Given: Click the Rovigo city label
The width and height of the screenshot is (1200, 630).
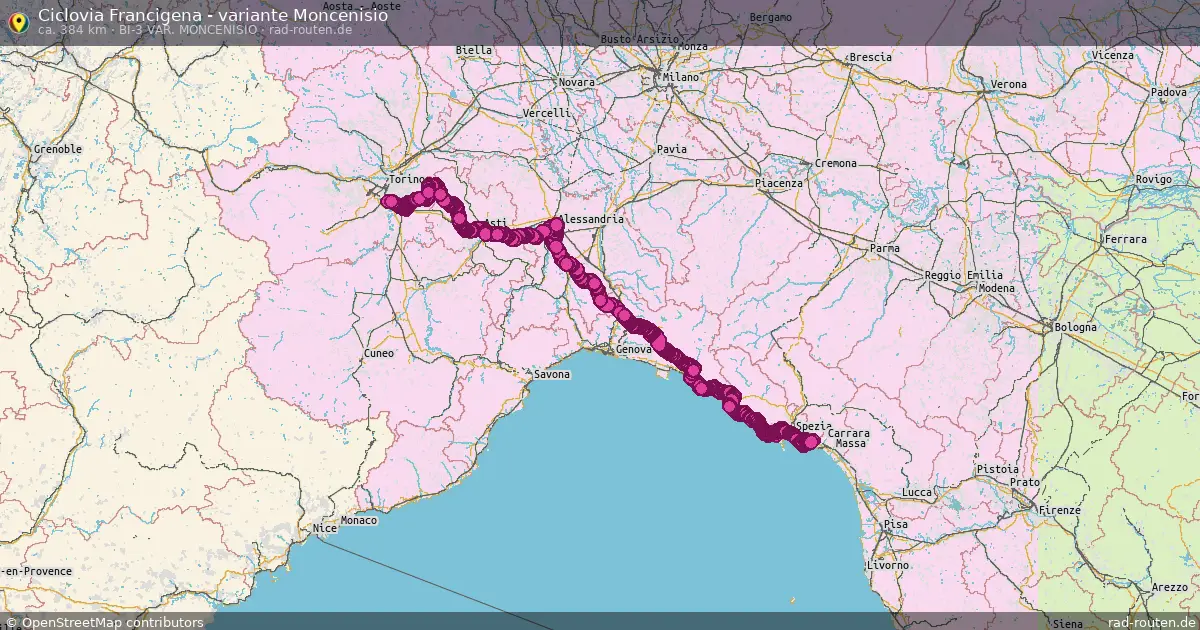Looking at the screenshot, I should [1153, 180].
